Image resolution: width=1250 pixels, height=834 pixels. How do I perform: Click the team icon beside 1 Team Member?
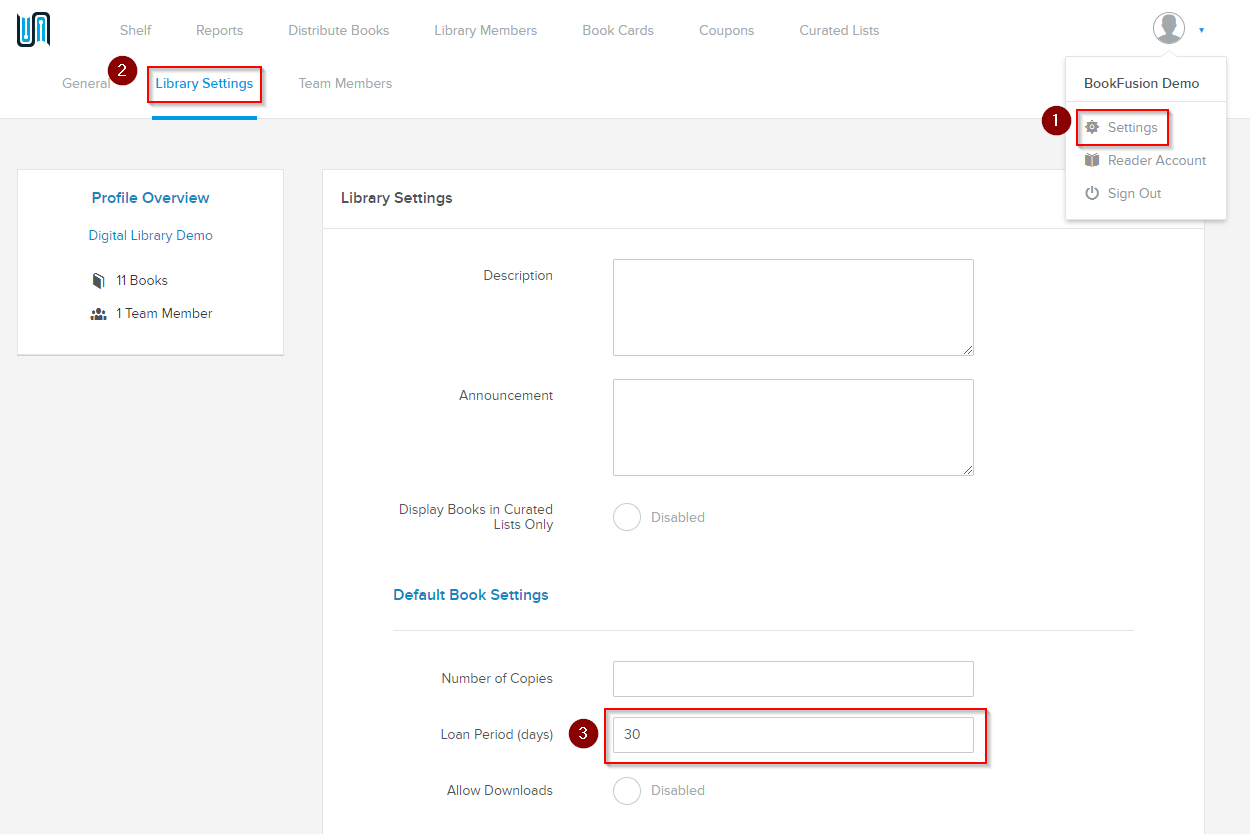coord(98,314)
